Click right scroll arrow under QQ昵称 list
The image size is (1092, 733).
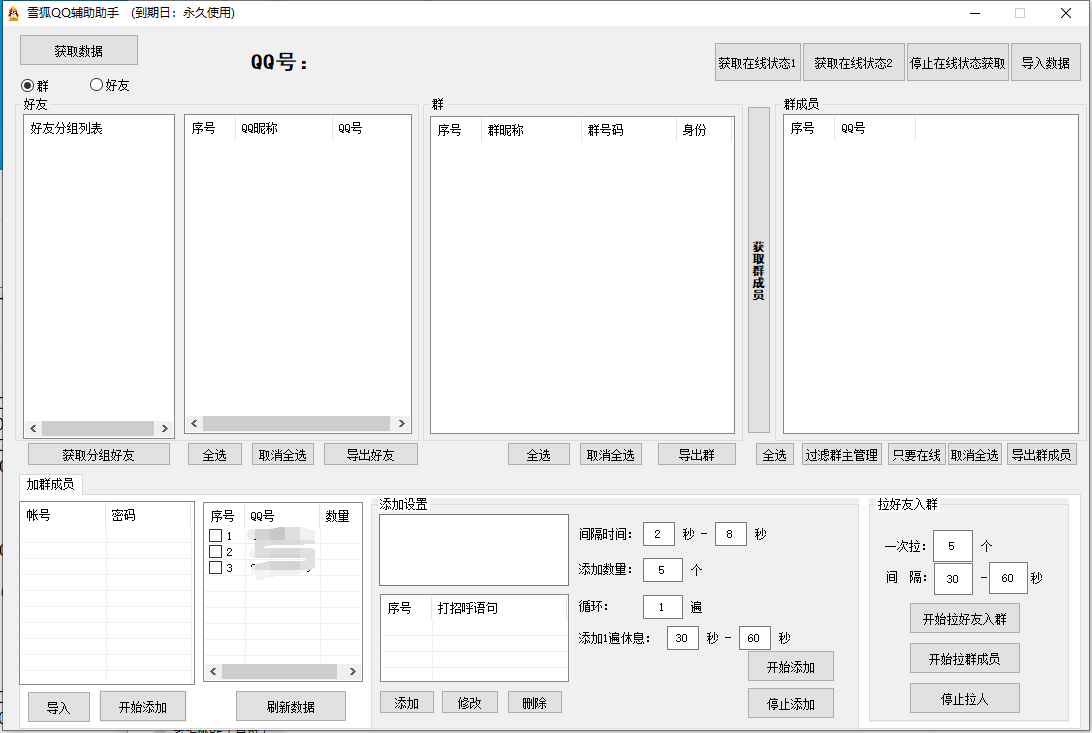(402, 423)
